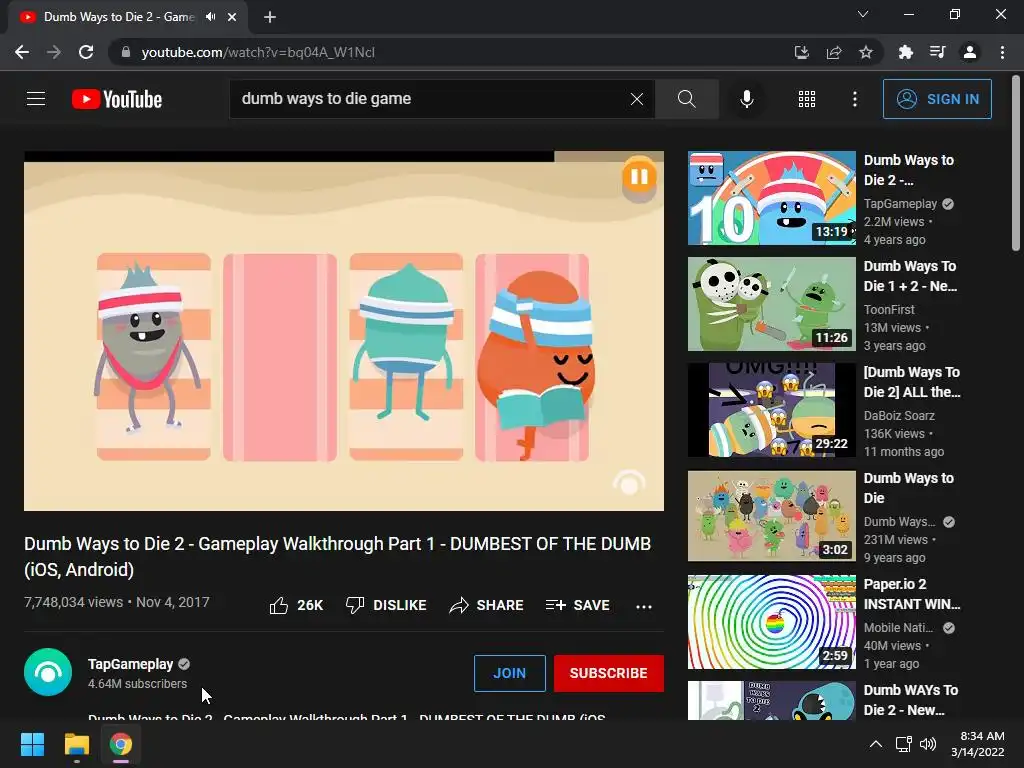Open the 3:02 Dumb Ways to Die thumbnail

pos(771,516)
